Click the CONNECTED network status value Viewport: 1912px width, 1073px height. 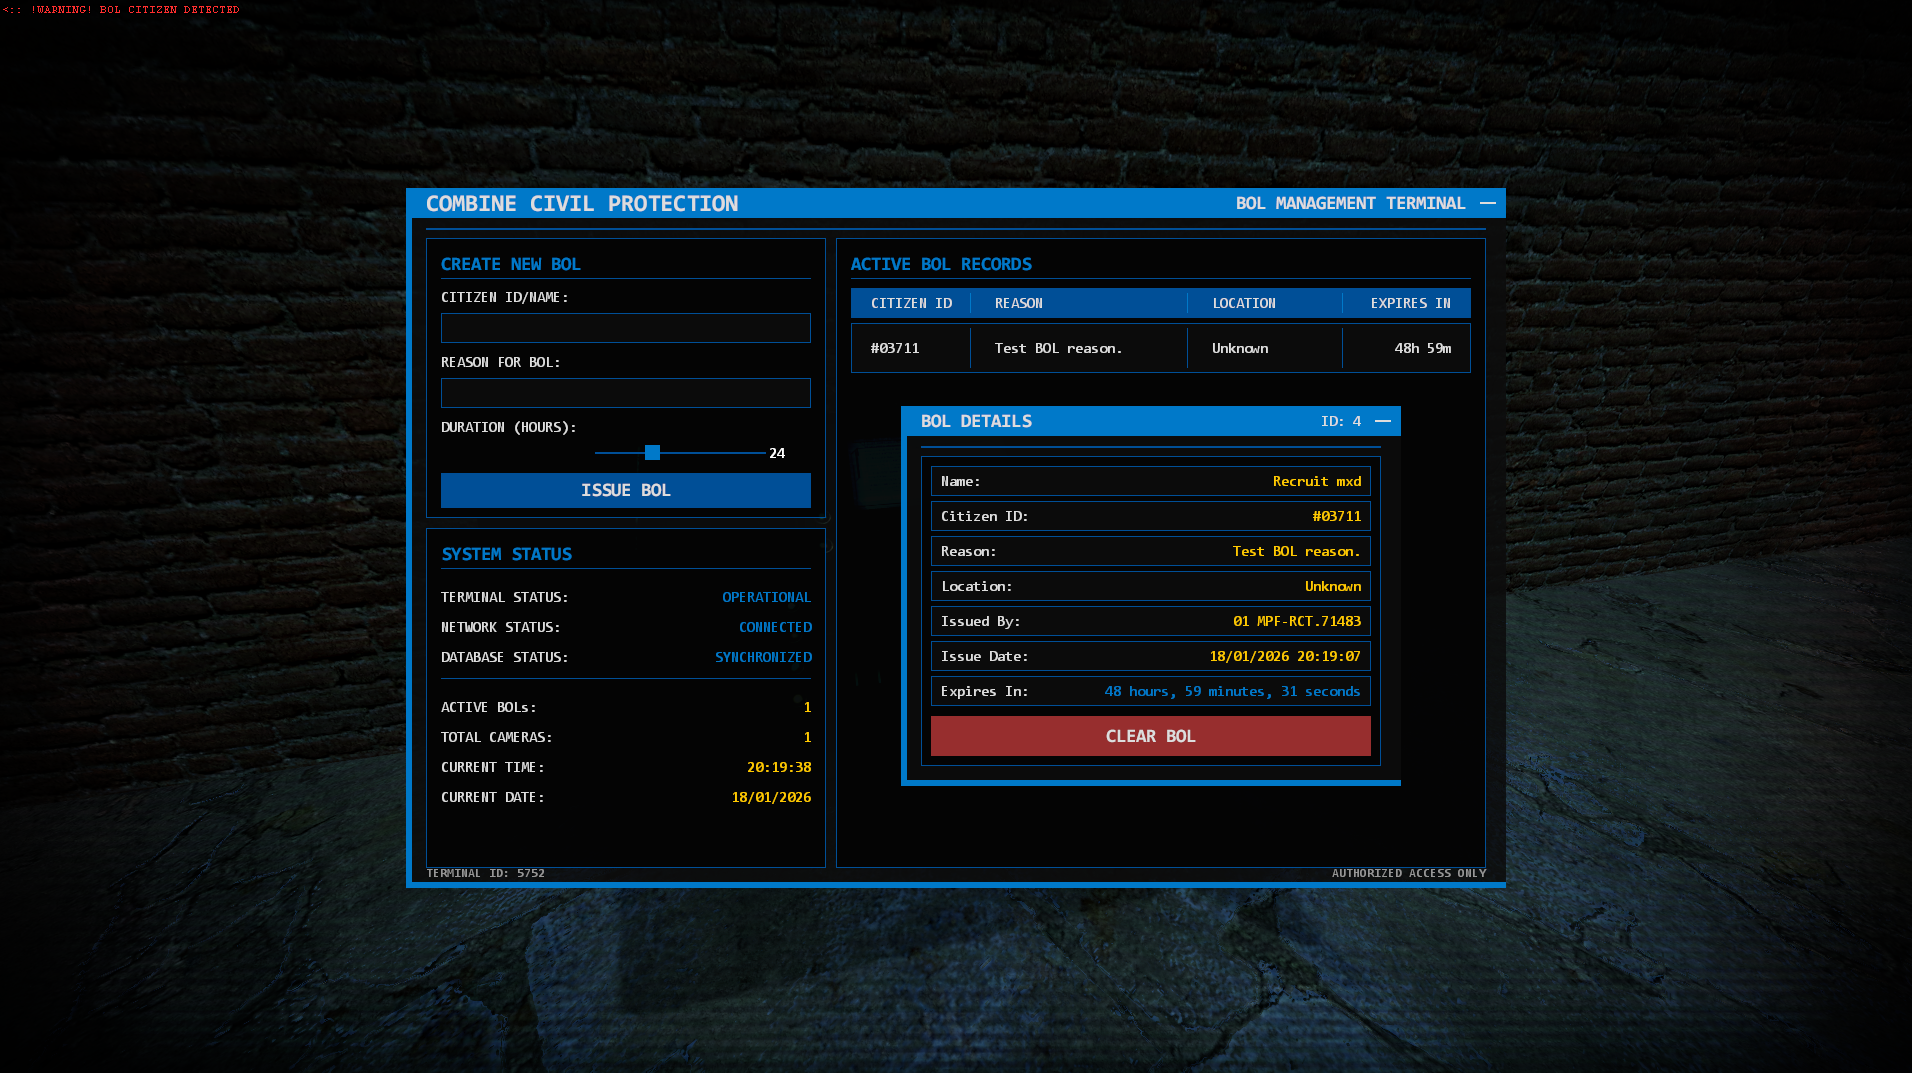(775, 627)
